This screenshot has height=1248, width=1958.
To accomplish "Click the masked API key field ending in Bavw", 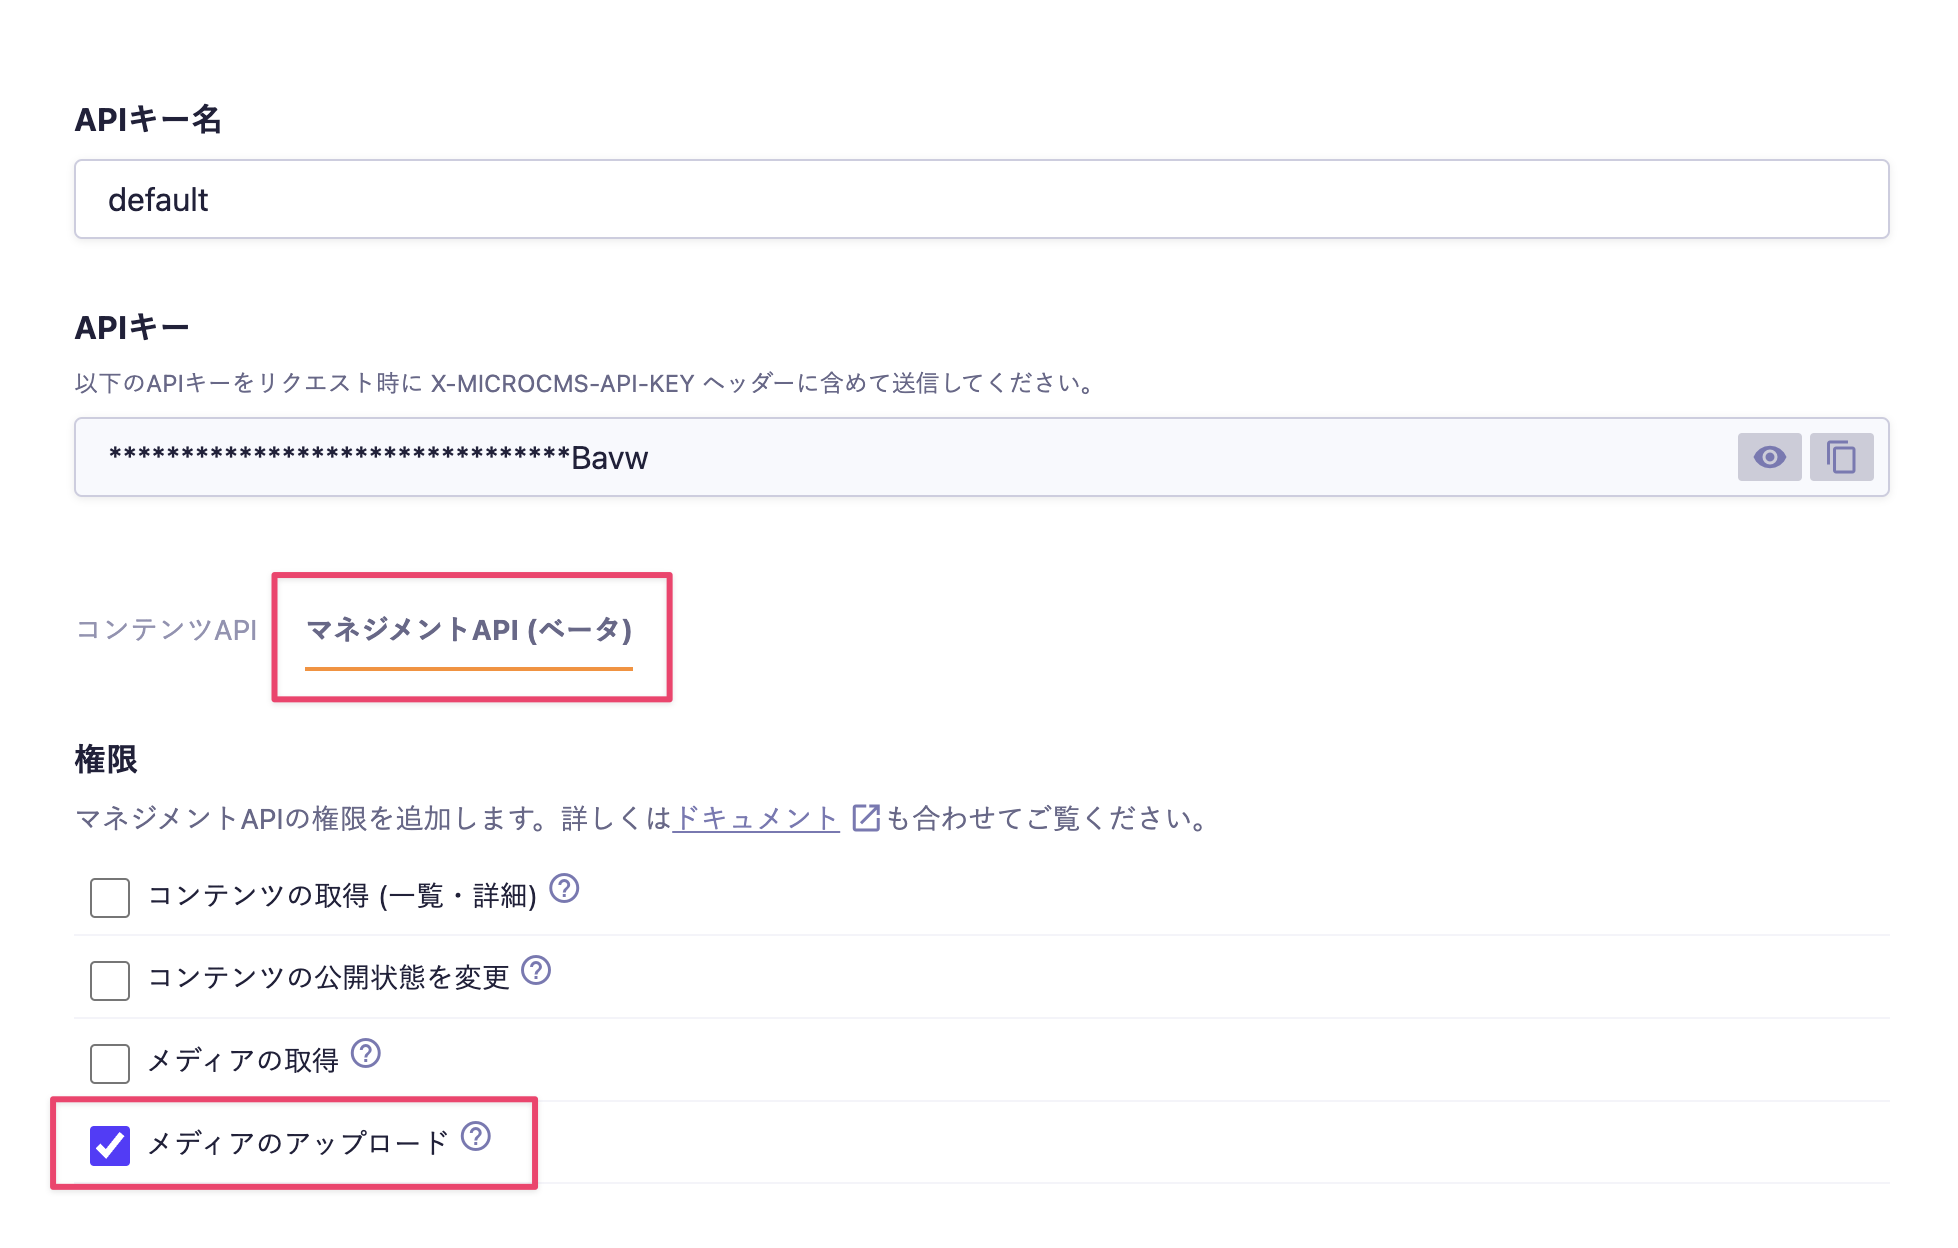I will click(x=900, y=457).
